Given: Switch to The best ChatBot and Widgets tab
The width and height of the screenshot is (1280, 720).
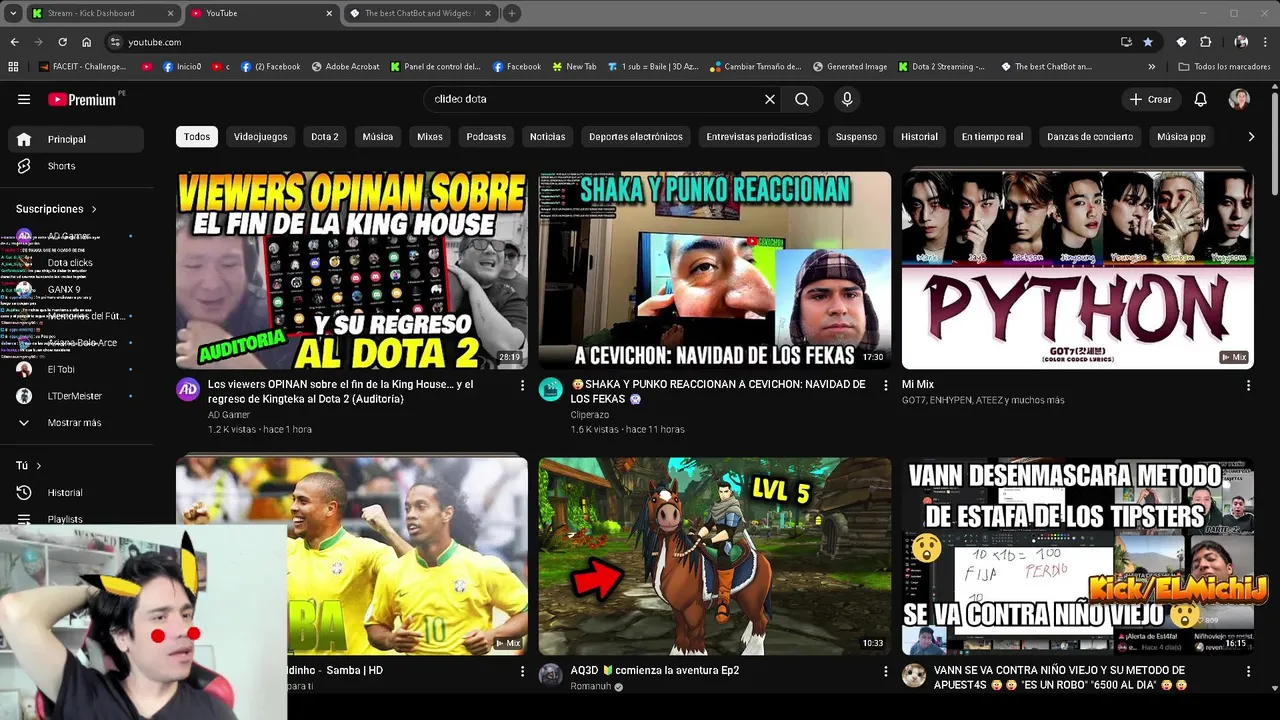Looking at the screenshot, I should 418,13.
